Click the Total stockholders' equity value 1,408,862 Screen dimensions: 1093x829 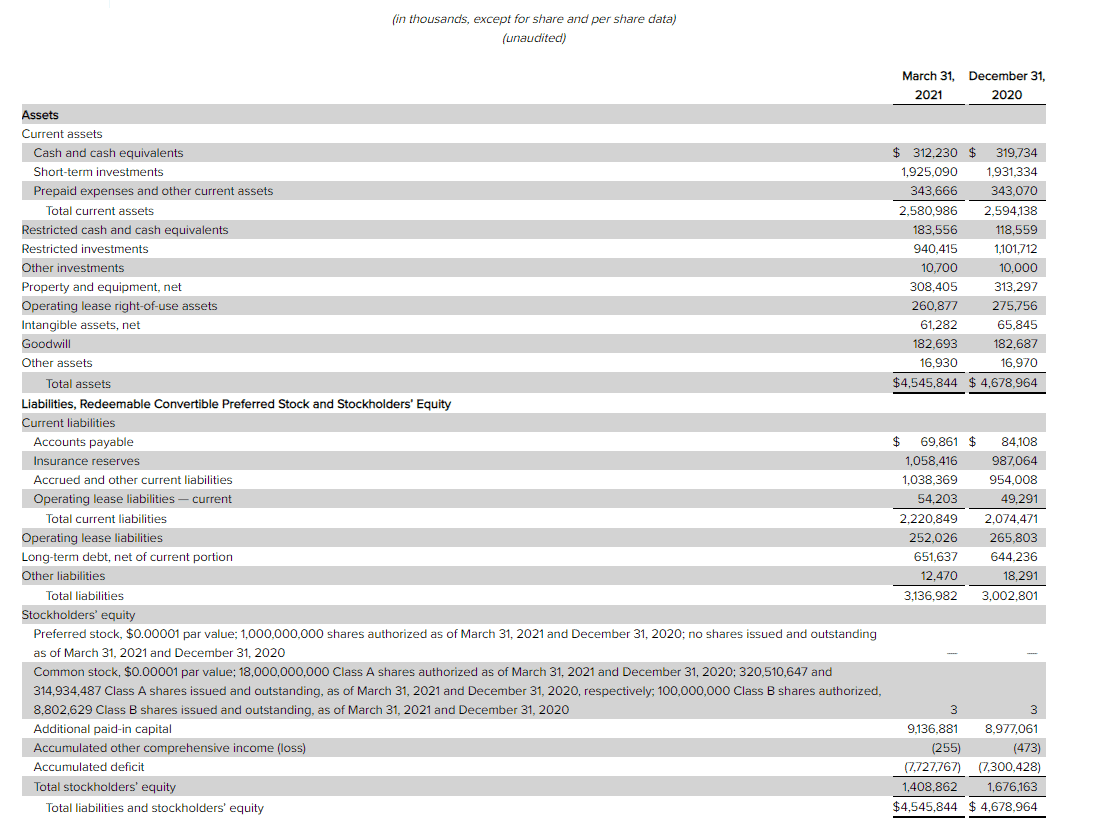point(929,786)
